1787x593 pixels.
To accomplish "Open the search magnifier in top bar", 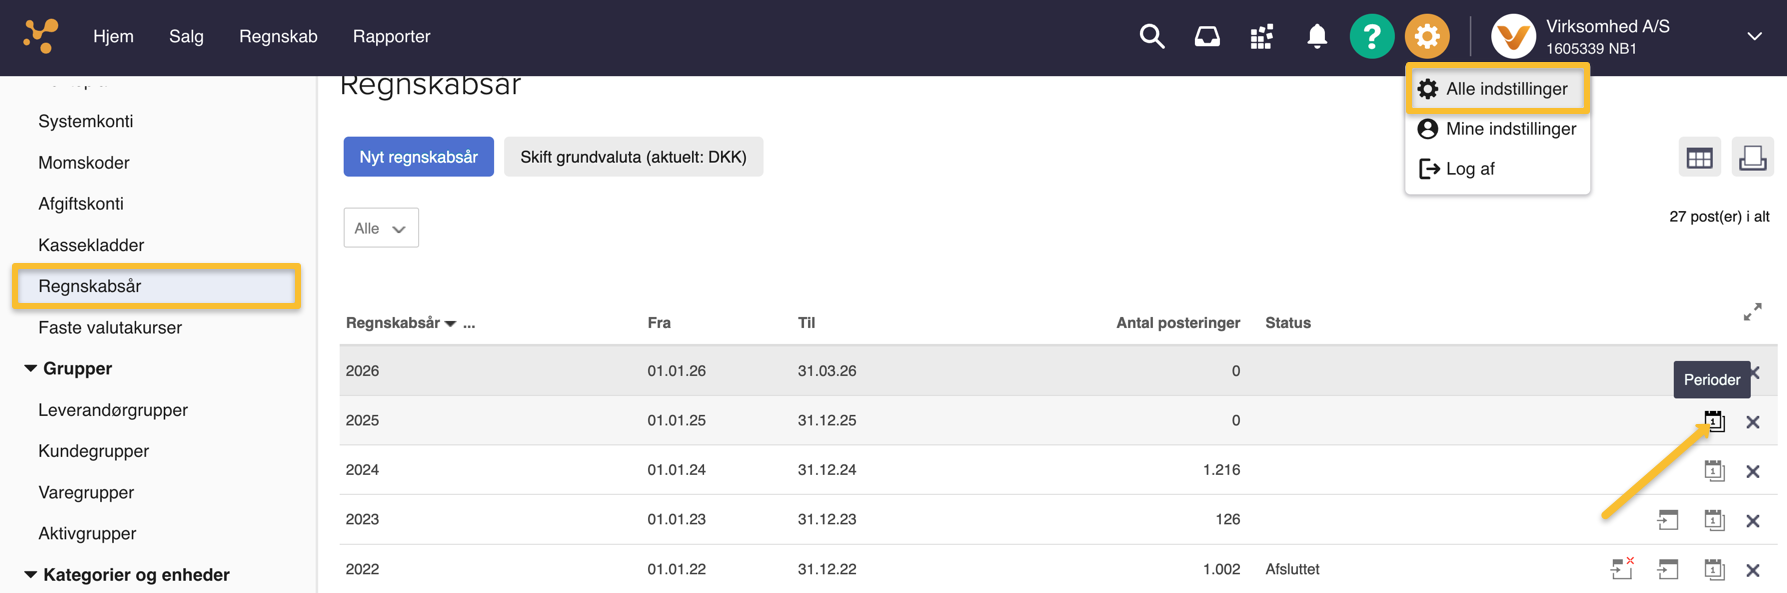I will click(1151, 37).
